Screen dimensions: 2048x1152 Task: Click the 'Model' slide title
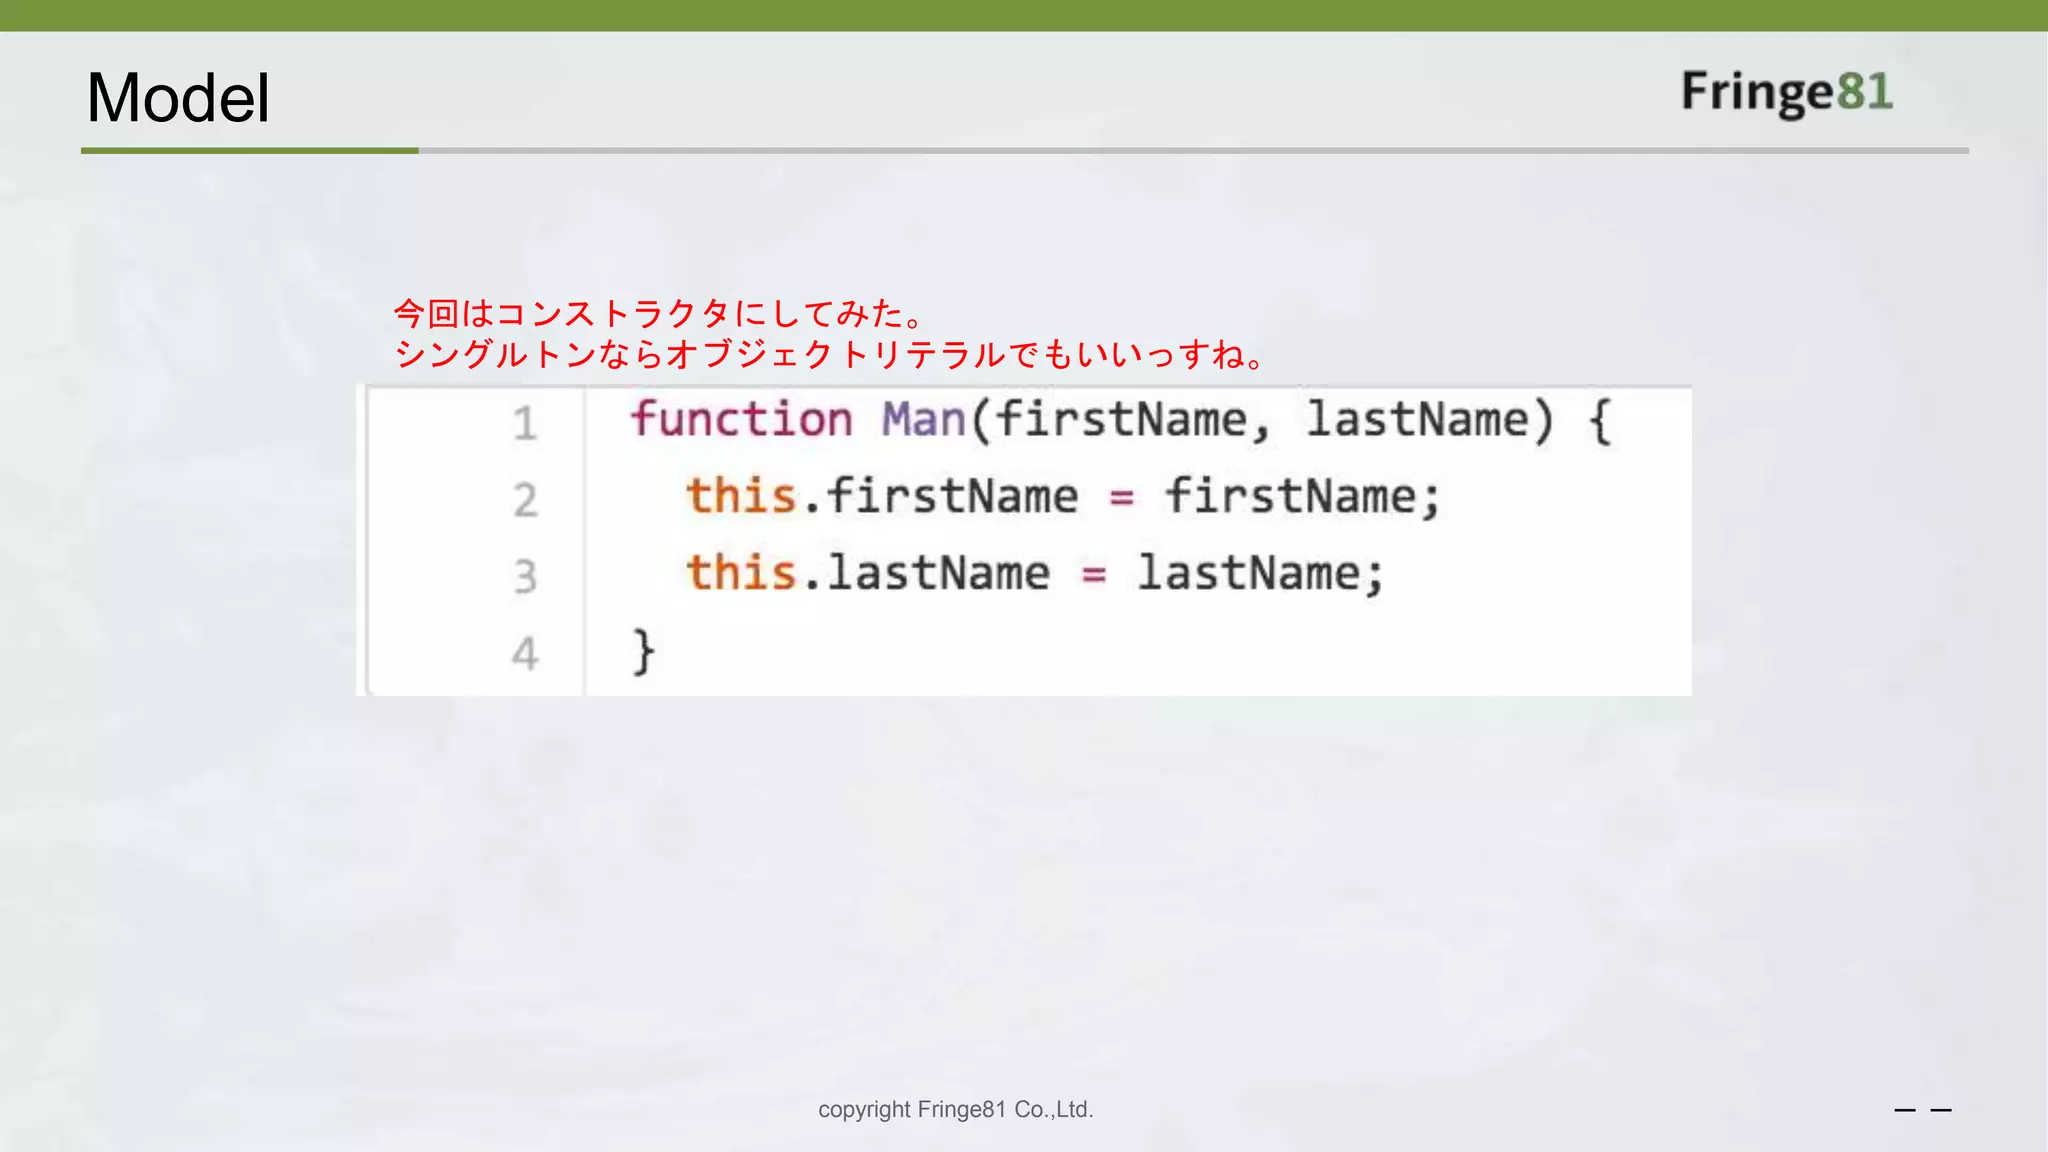[178, 98]
